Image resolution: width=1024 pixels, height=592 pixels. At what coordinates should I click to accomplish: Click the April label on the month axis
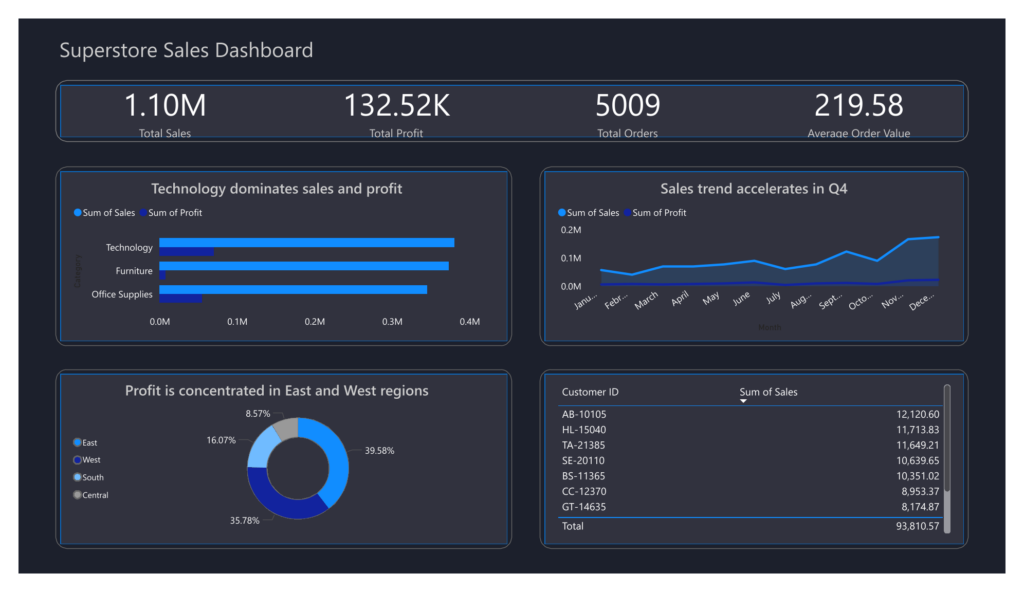pyautogui.click(x=680, y=299)
